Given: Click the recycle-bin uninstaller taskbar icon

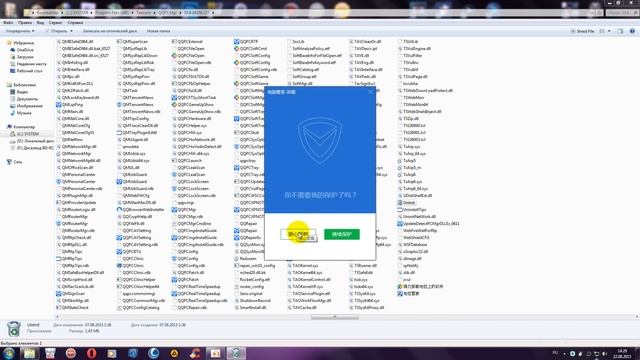Looking at the screenshot, I should point(236,353).
